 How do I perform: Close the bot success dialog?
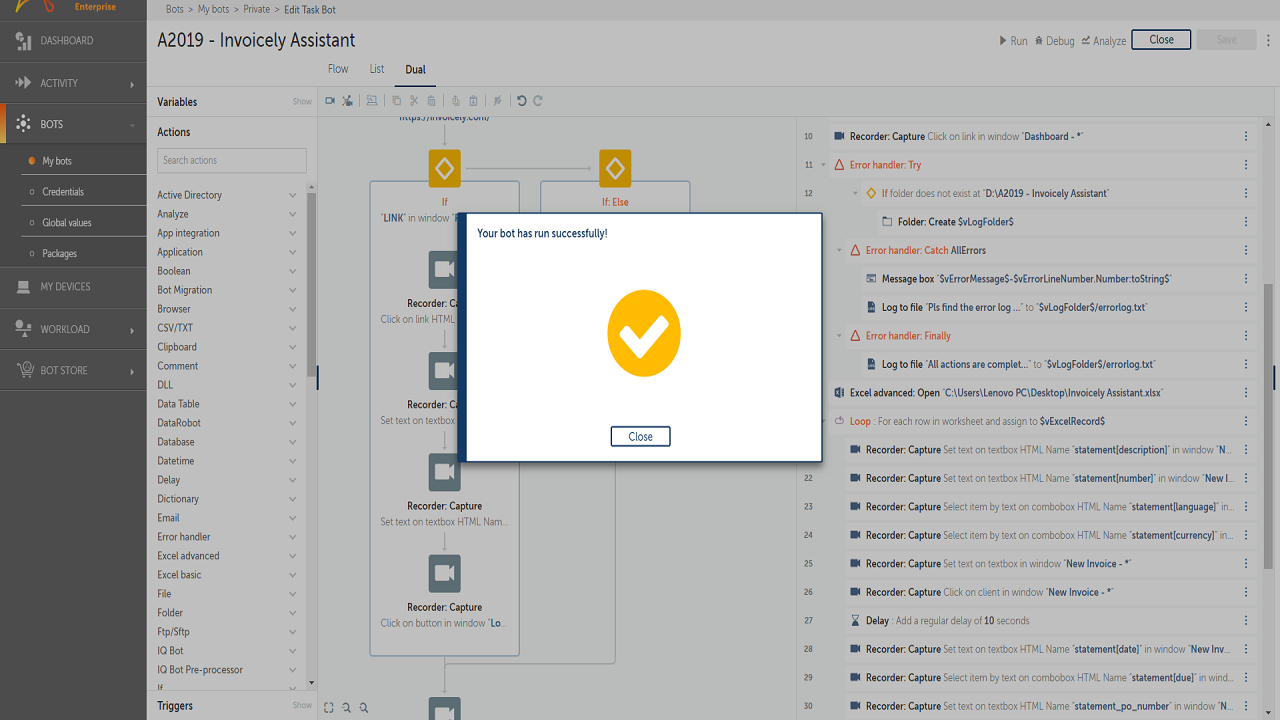click(x=640, y=437)
